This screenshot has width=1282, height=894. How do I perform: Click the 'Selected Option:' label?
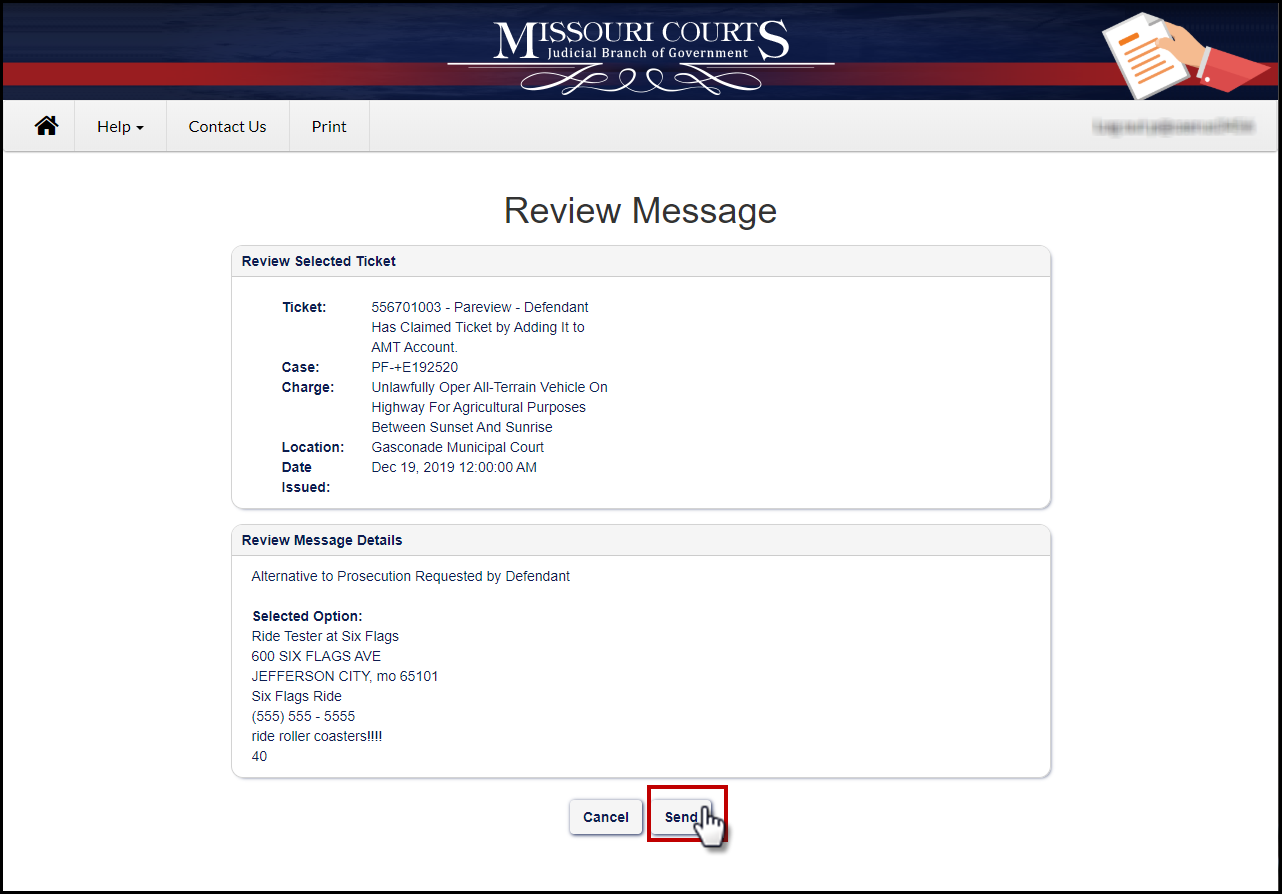coord(307,616)
